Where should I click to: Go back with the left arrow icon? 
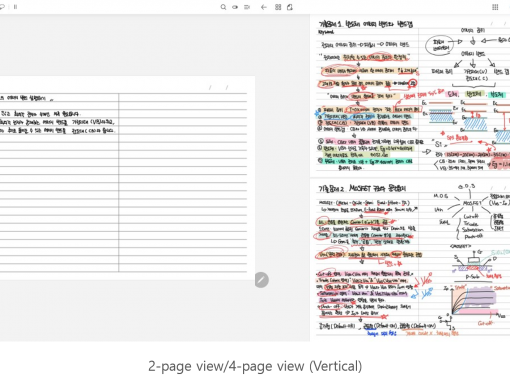click(264, 7)
